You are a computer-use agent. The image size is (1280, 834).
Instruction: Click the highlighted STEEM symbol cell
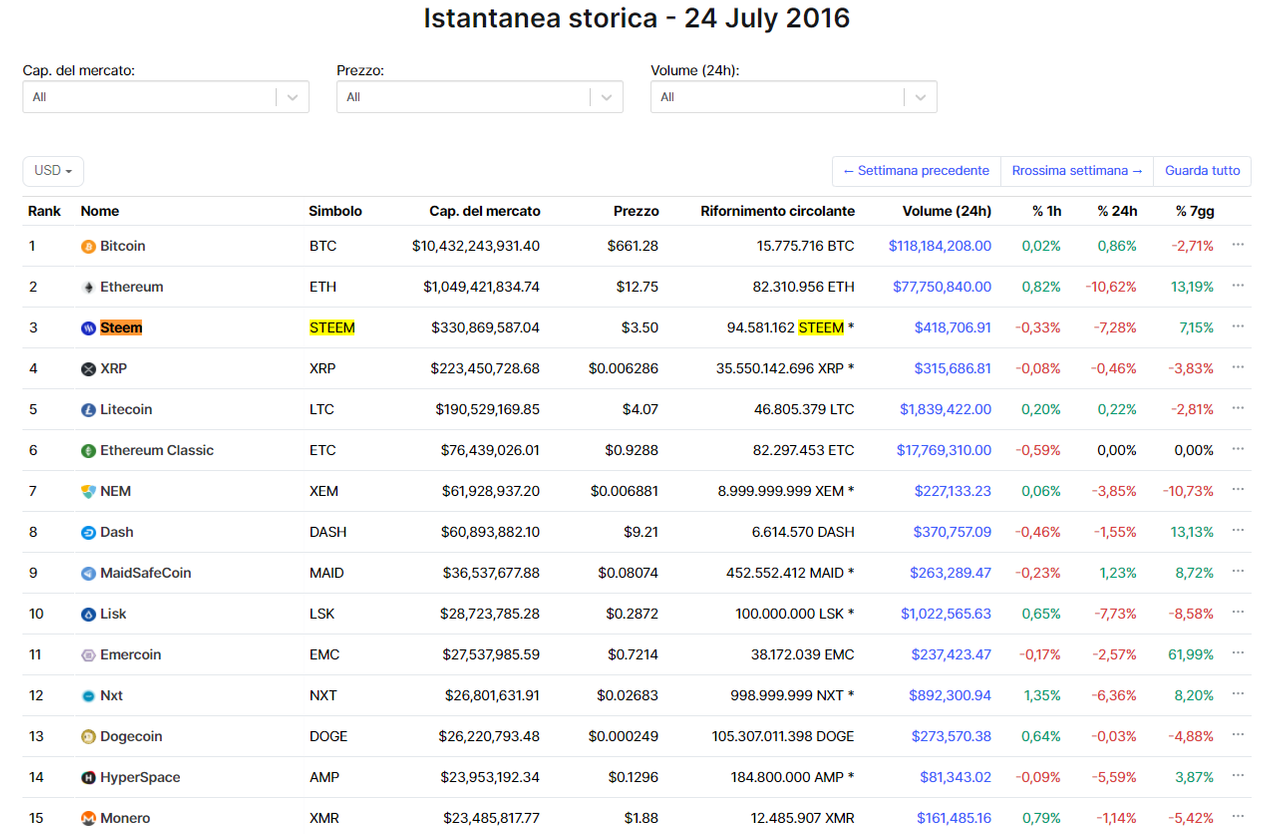tap(332, 328)
